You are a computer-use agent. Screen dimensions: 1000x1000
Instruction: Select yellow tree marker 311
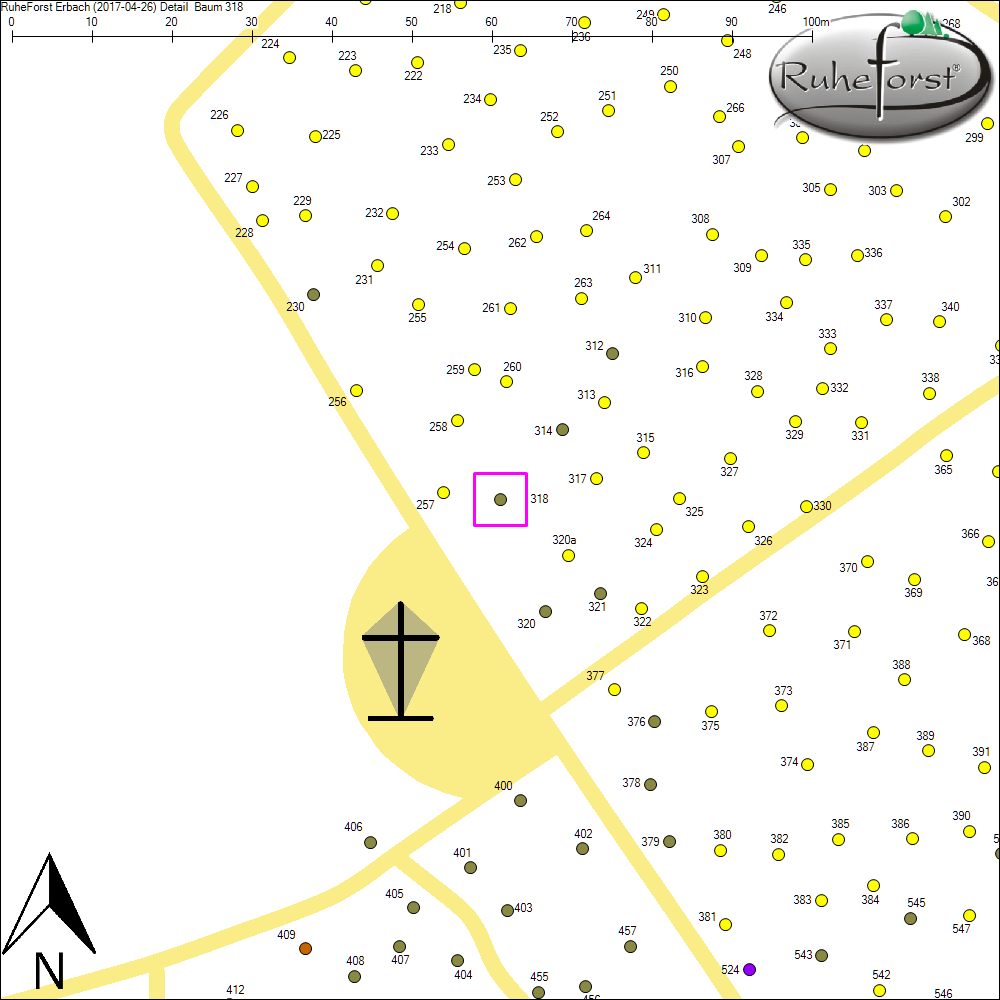point(635,277)
